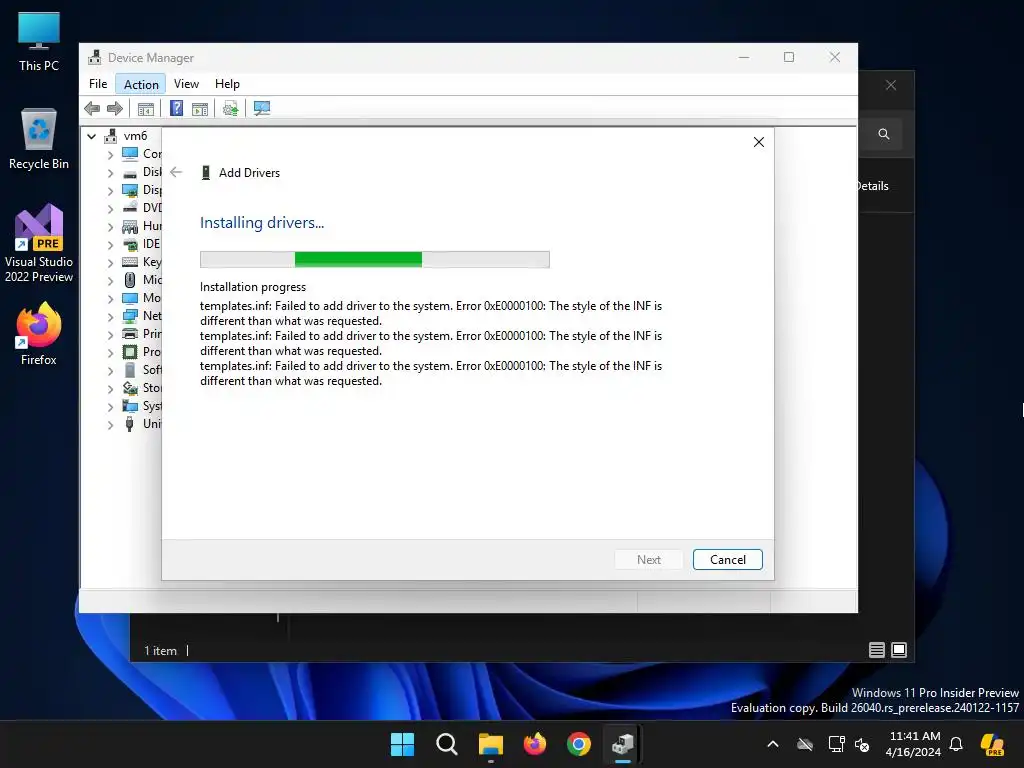The height and width of the screenshot is (768, 1024).
Task: Select the Processors category icon
Action: (x=130, y=352)
